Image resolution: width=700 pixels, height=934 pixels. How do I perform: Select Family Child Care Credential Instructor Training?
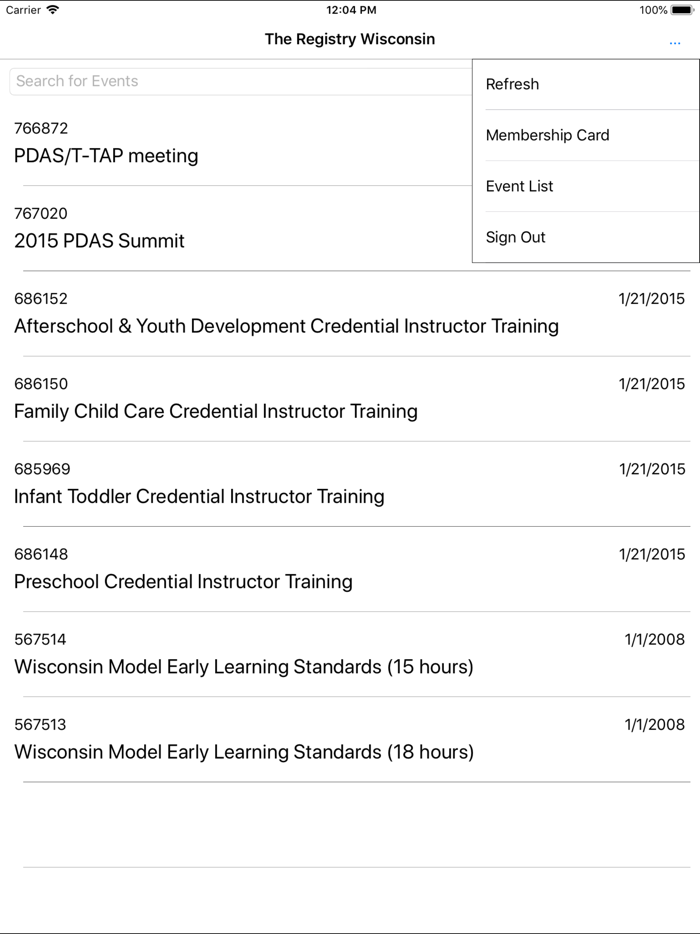click(x=216, y=411)
